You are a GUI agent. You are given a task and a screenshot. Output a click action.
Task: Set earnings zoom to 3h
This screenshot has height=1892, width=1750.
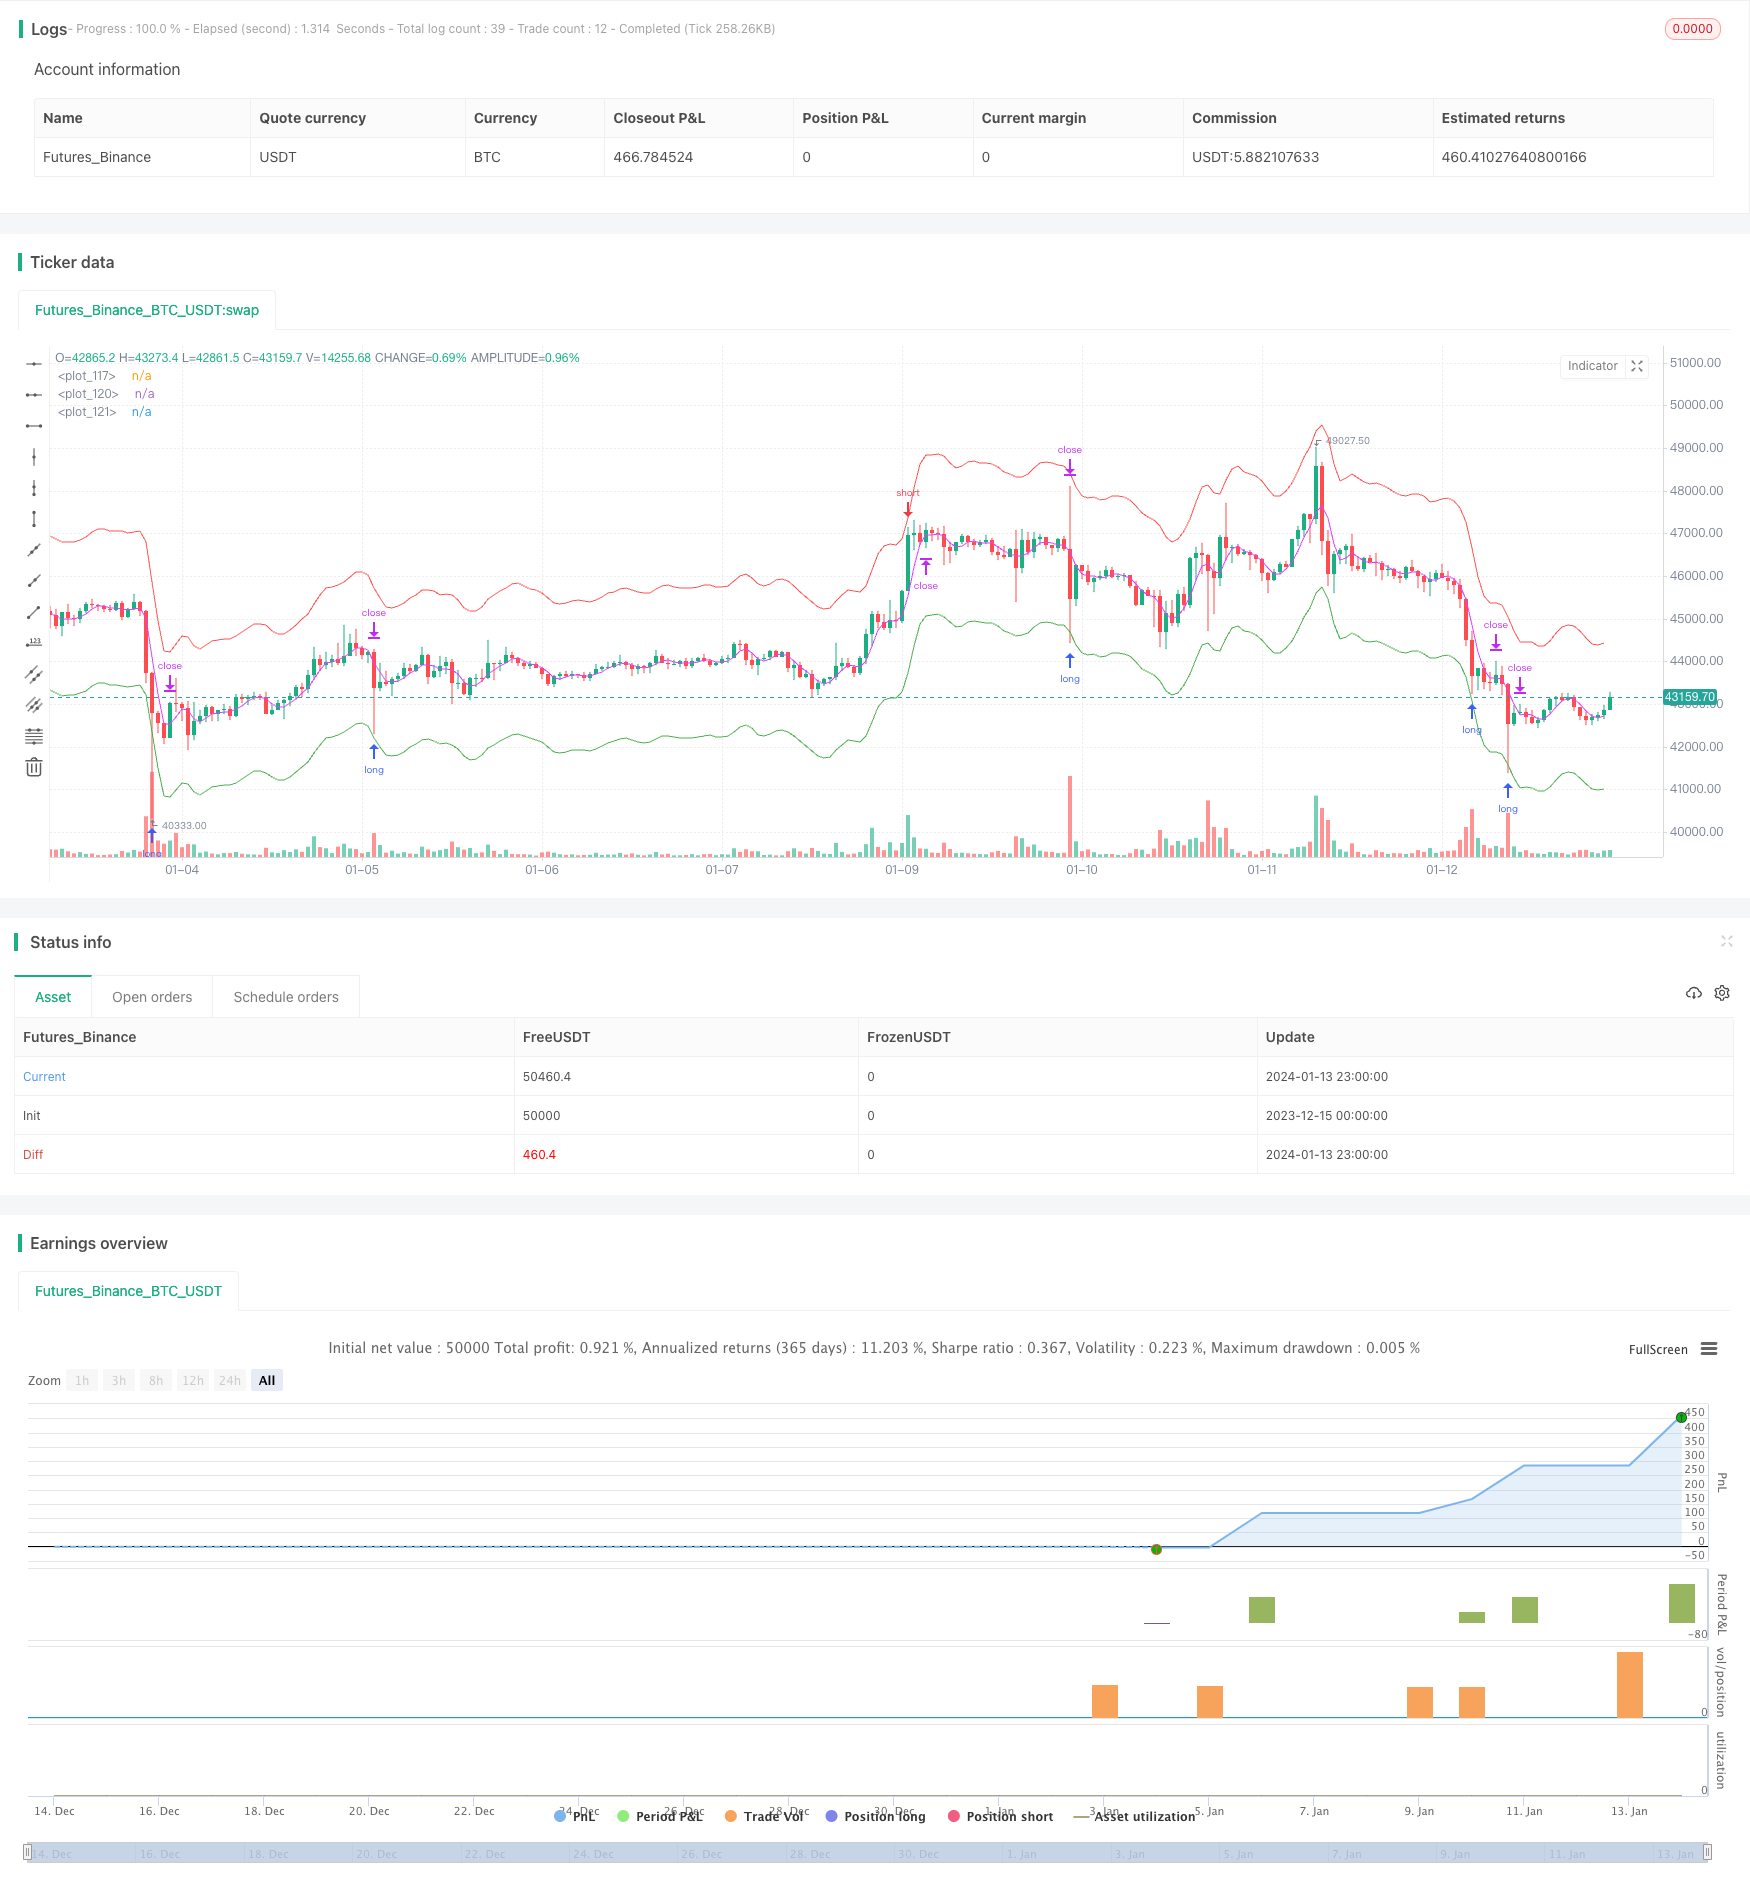pyautogui.click(x=119, y=1380)
